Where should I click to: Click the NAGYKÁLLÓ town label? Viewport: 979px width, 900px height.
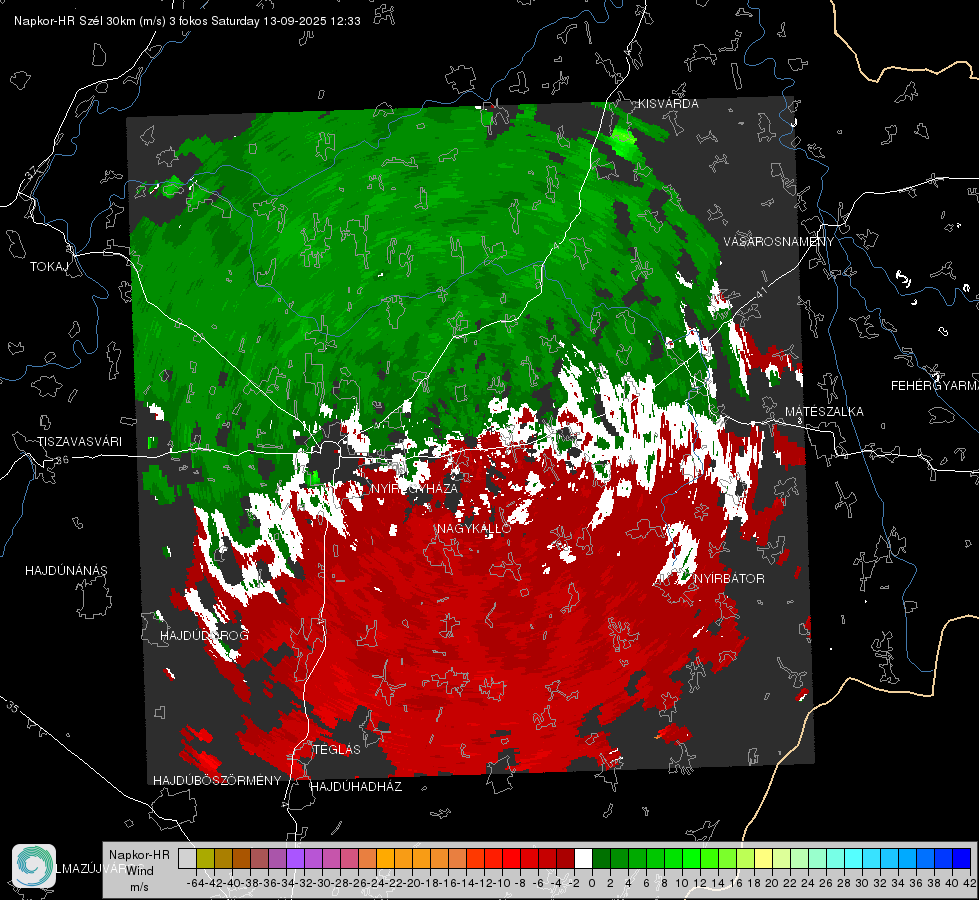click(x=474, y=528)
